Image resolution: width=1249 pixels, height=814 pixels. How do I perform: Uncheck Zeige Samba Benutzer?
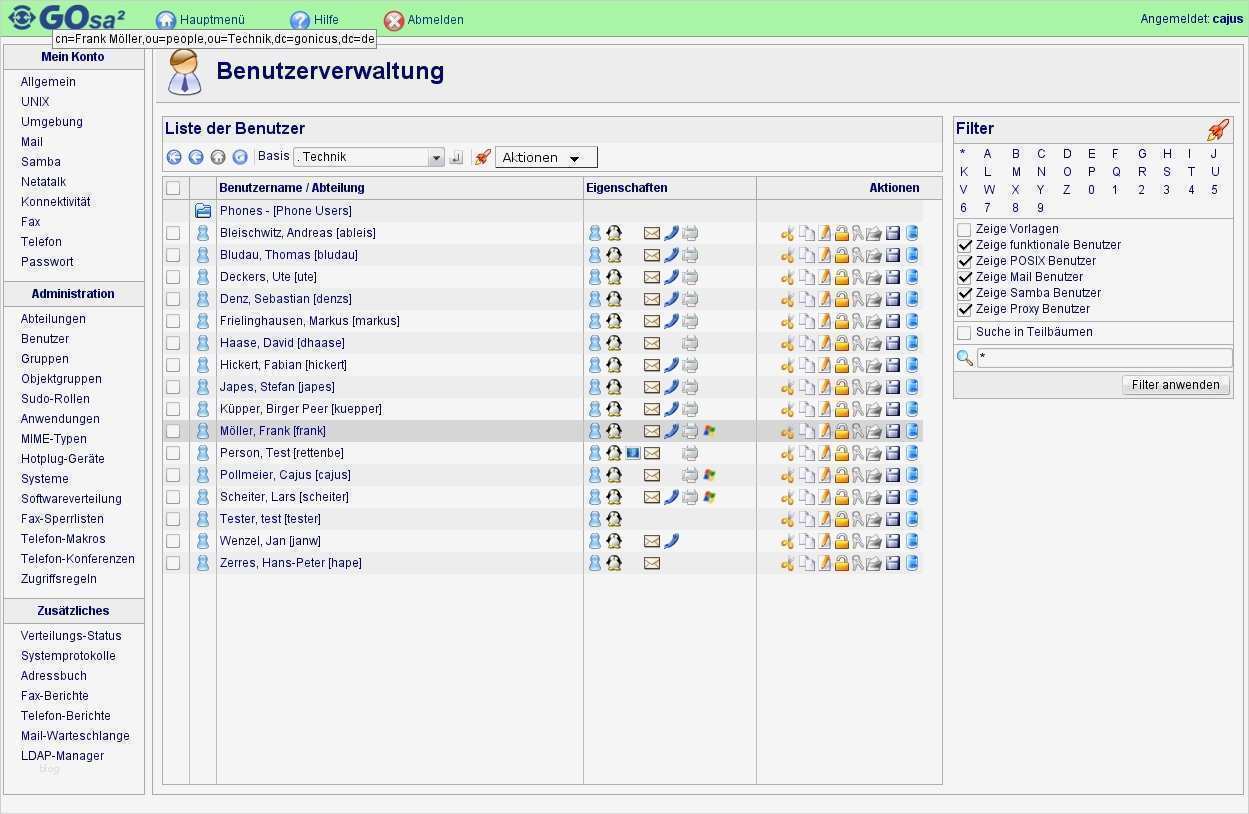pyautogui.click(x=965, y=293)
